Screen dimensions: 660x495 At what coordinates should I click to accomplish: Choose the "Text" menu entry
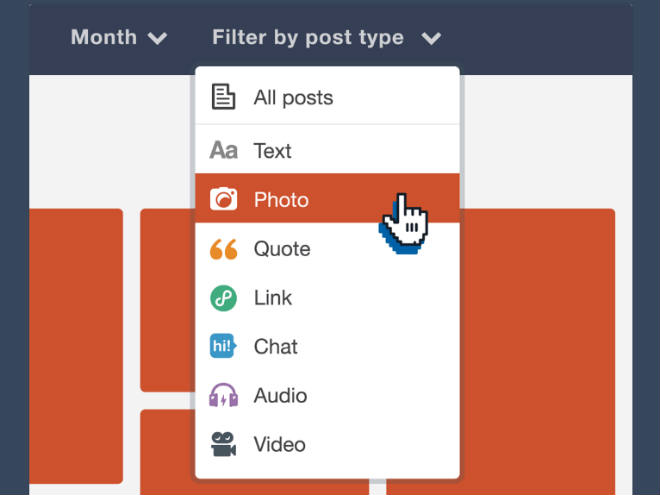pos(273,151)
